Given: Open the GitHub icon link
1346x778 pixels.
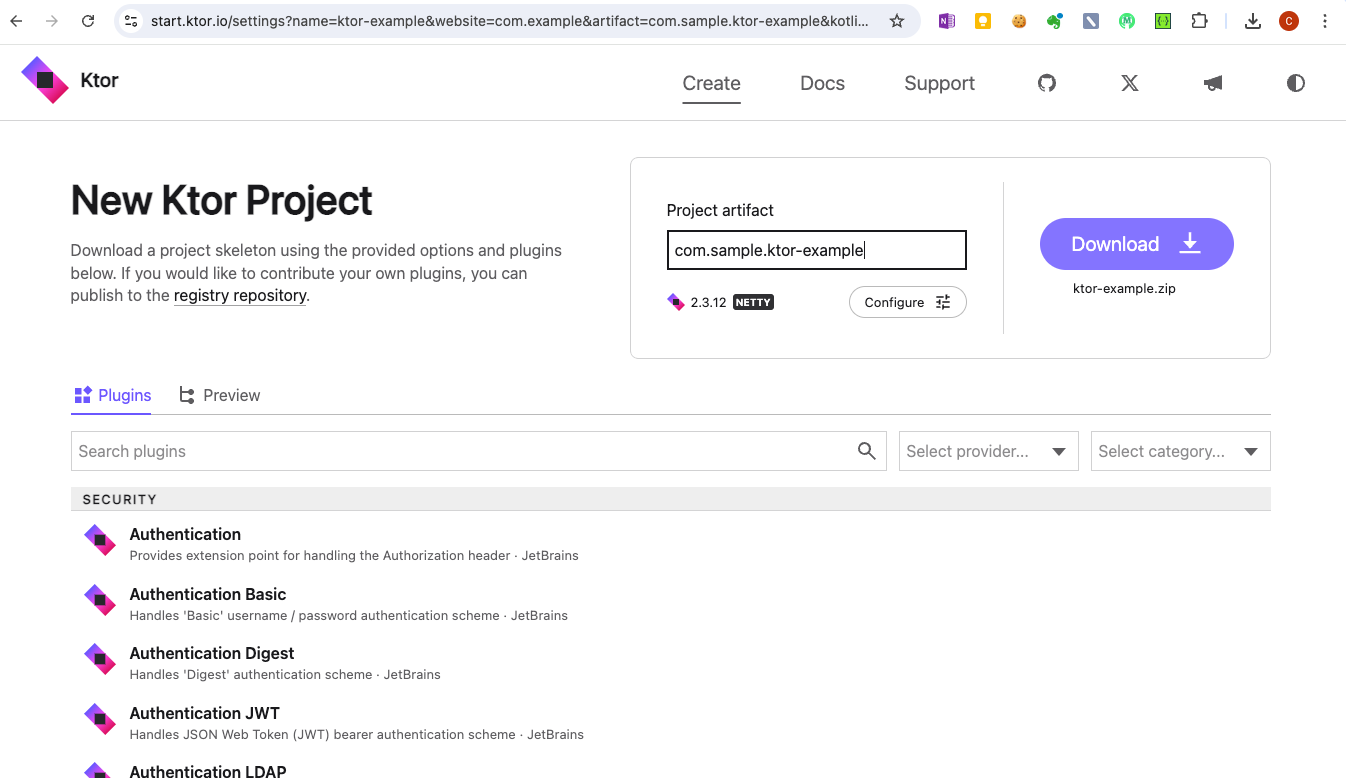Looking at the screenshot, I should click(1047, 83).
